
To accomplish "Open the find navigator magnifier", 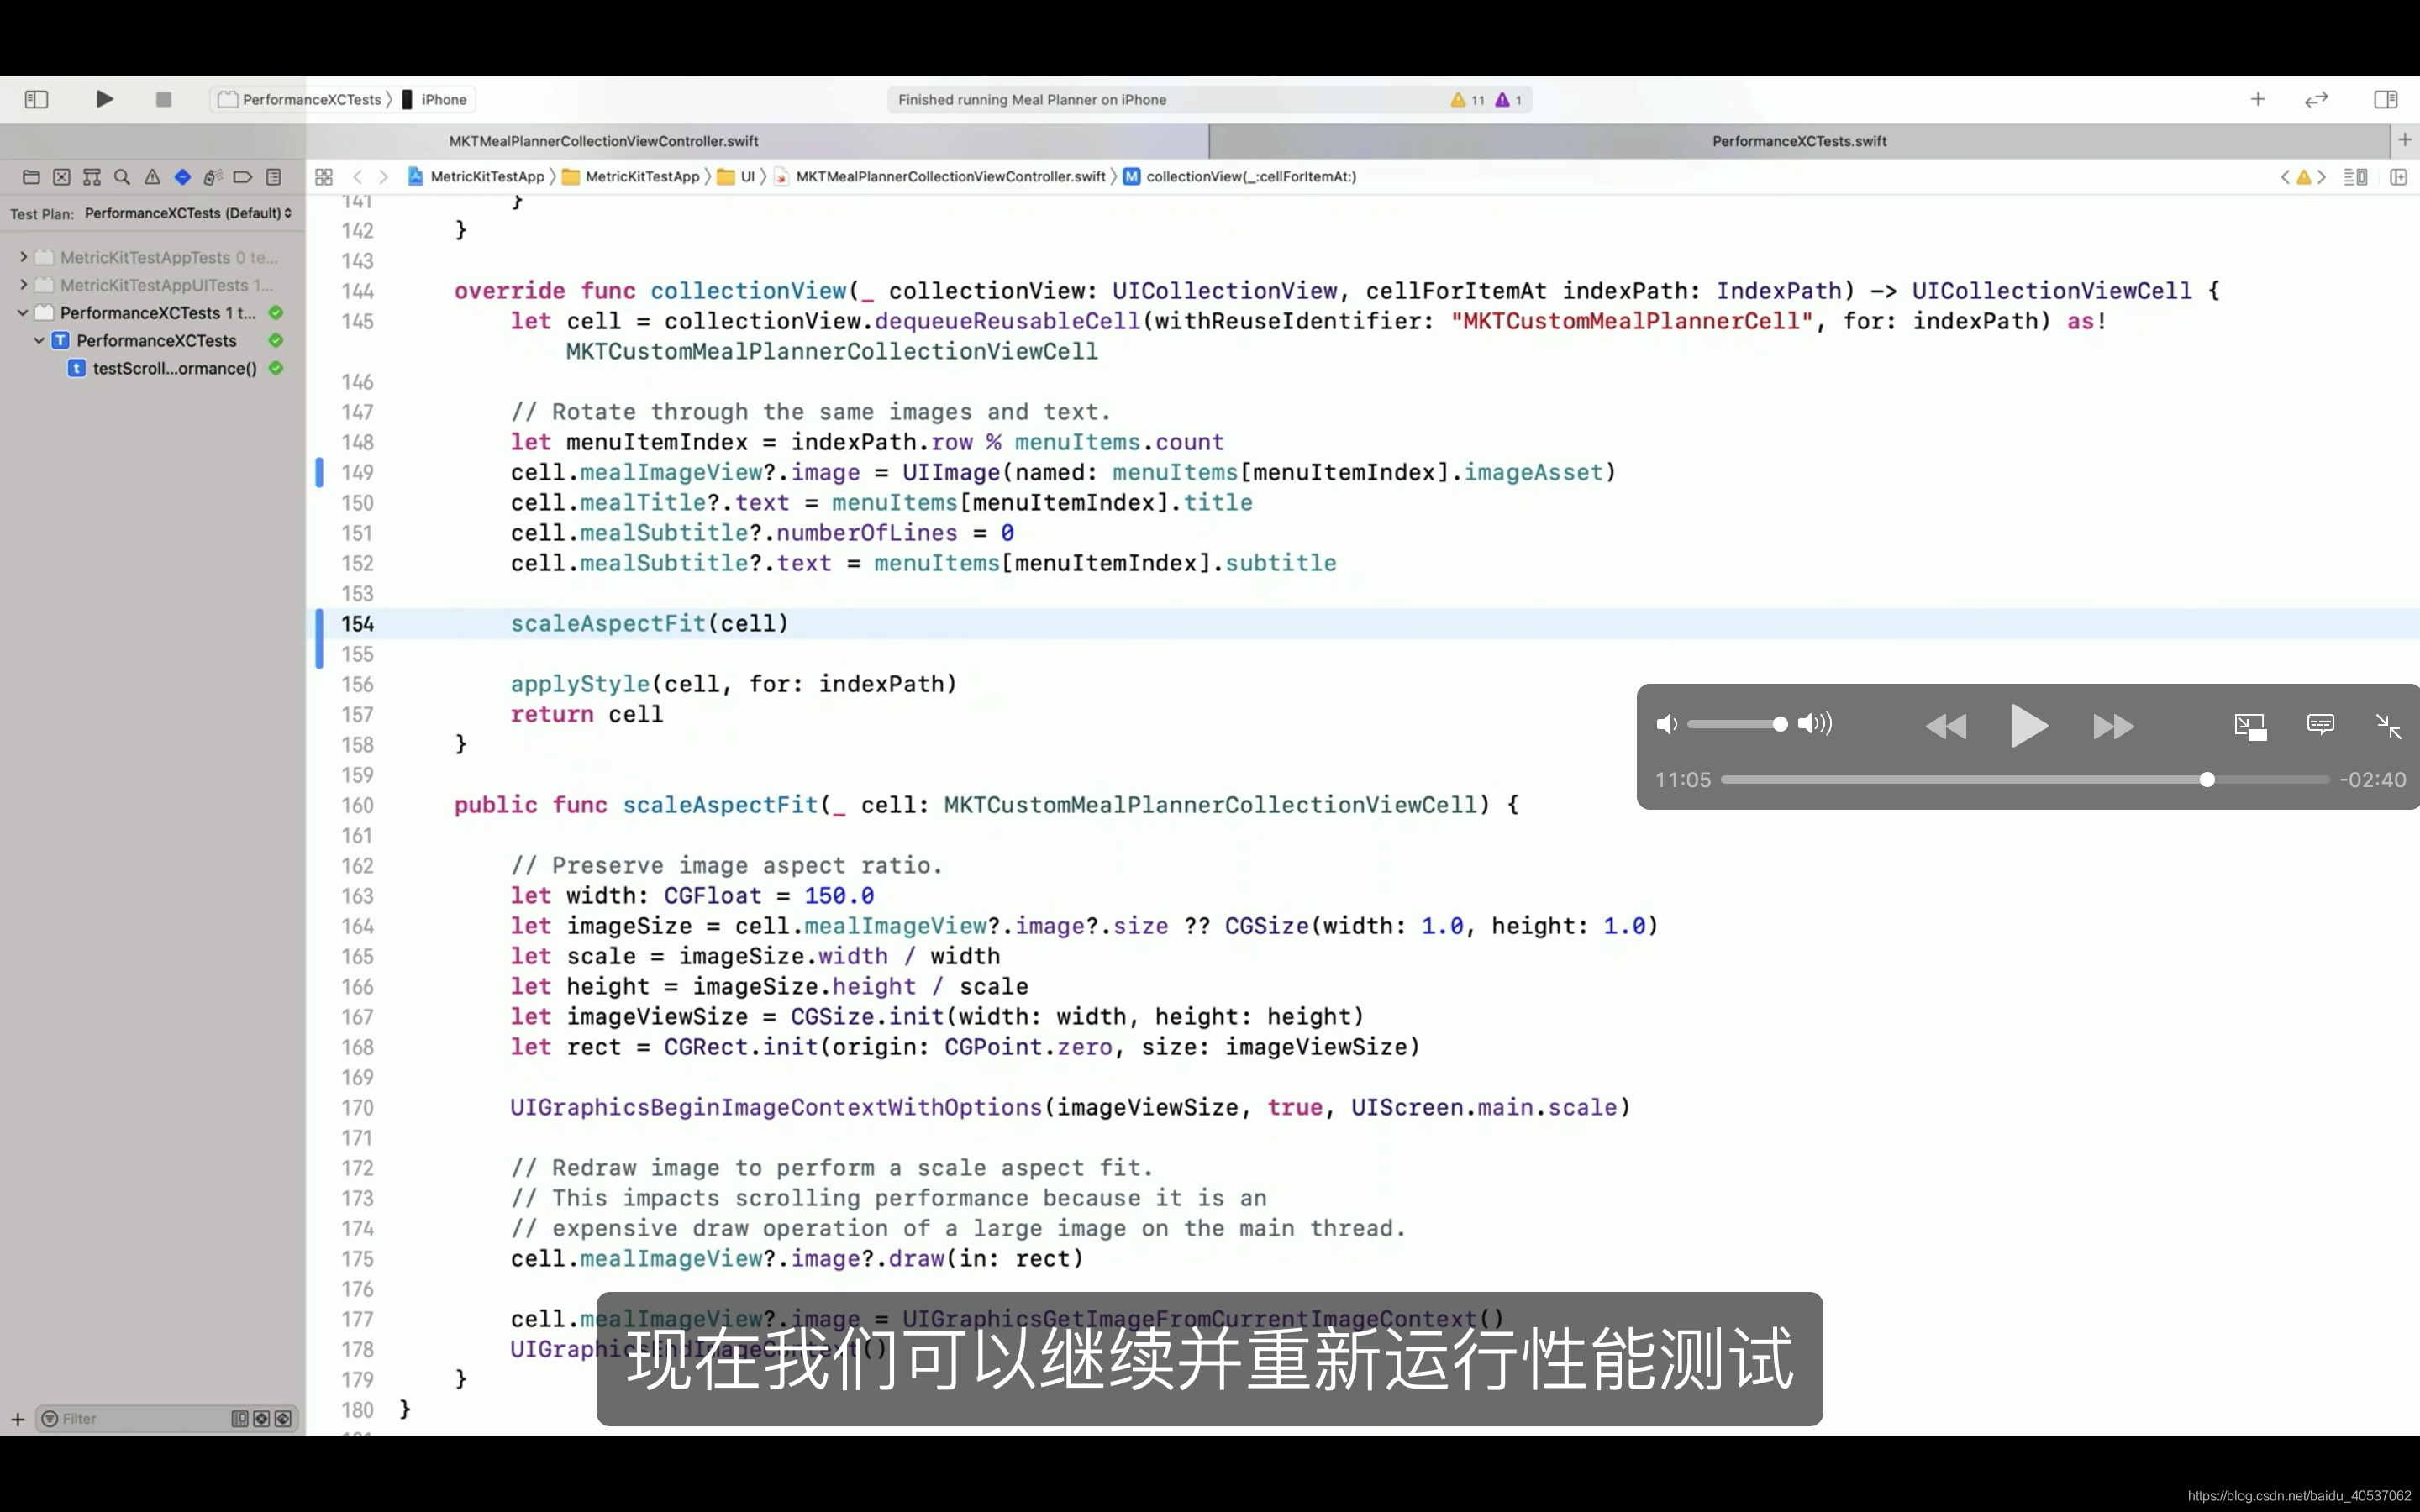I will [122, 177].
